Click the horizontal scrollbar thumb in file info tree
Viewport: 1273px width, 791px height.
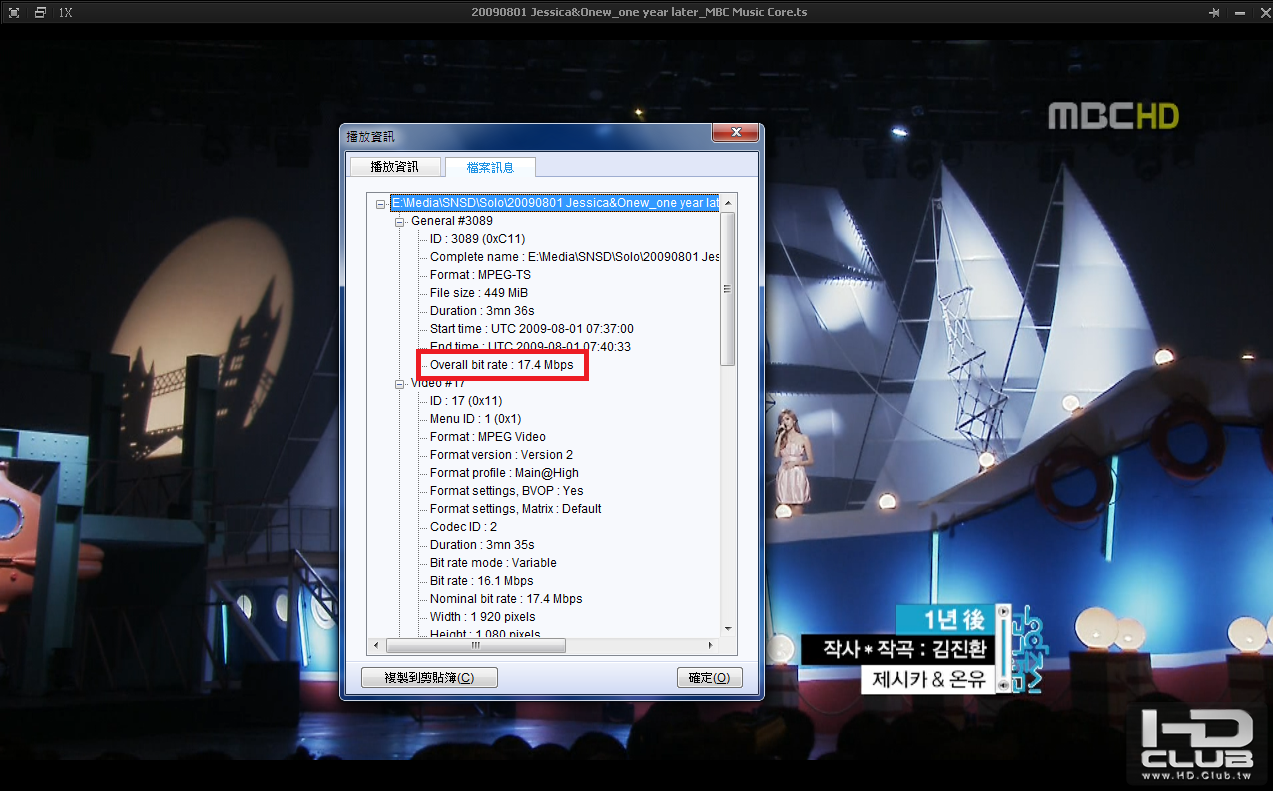coord(476,645)
